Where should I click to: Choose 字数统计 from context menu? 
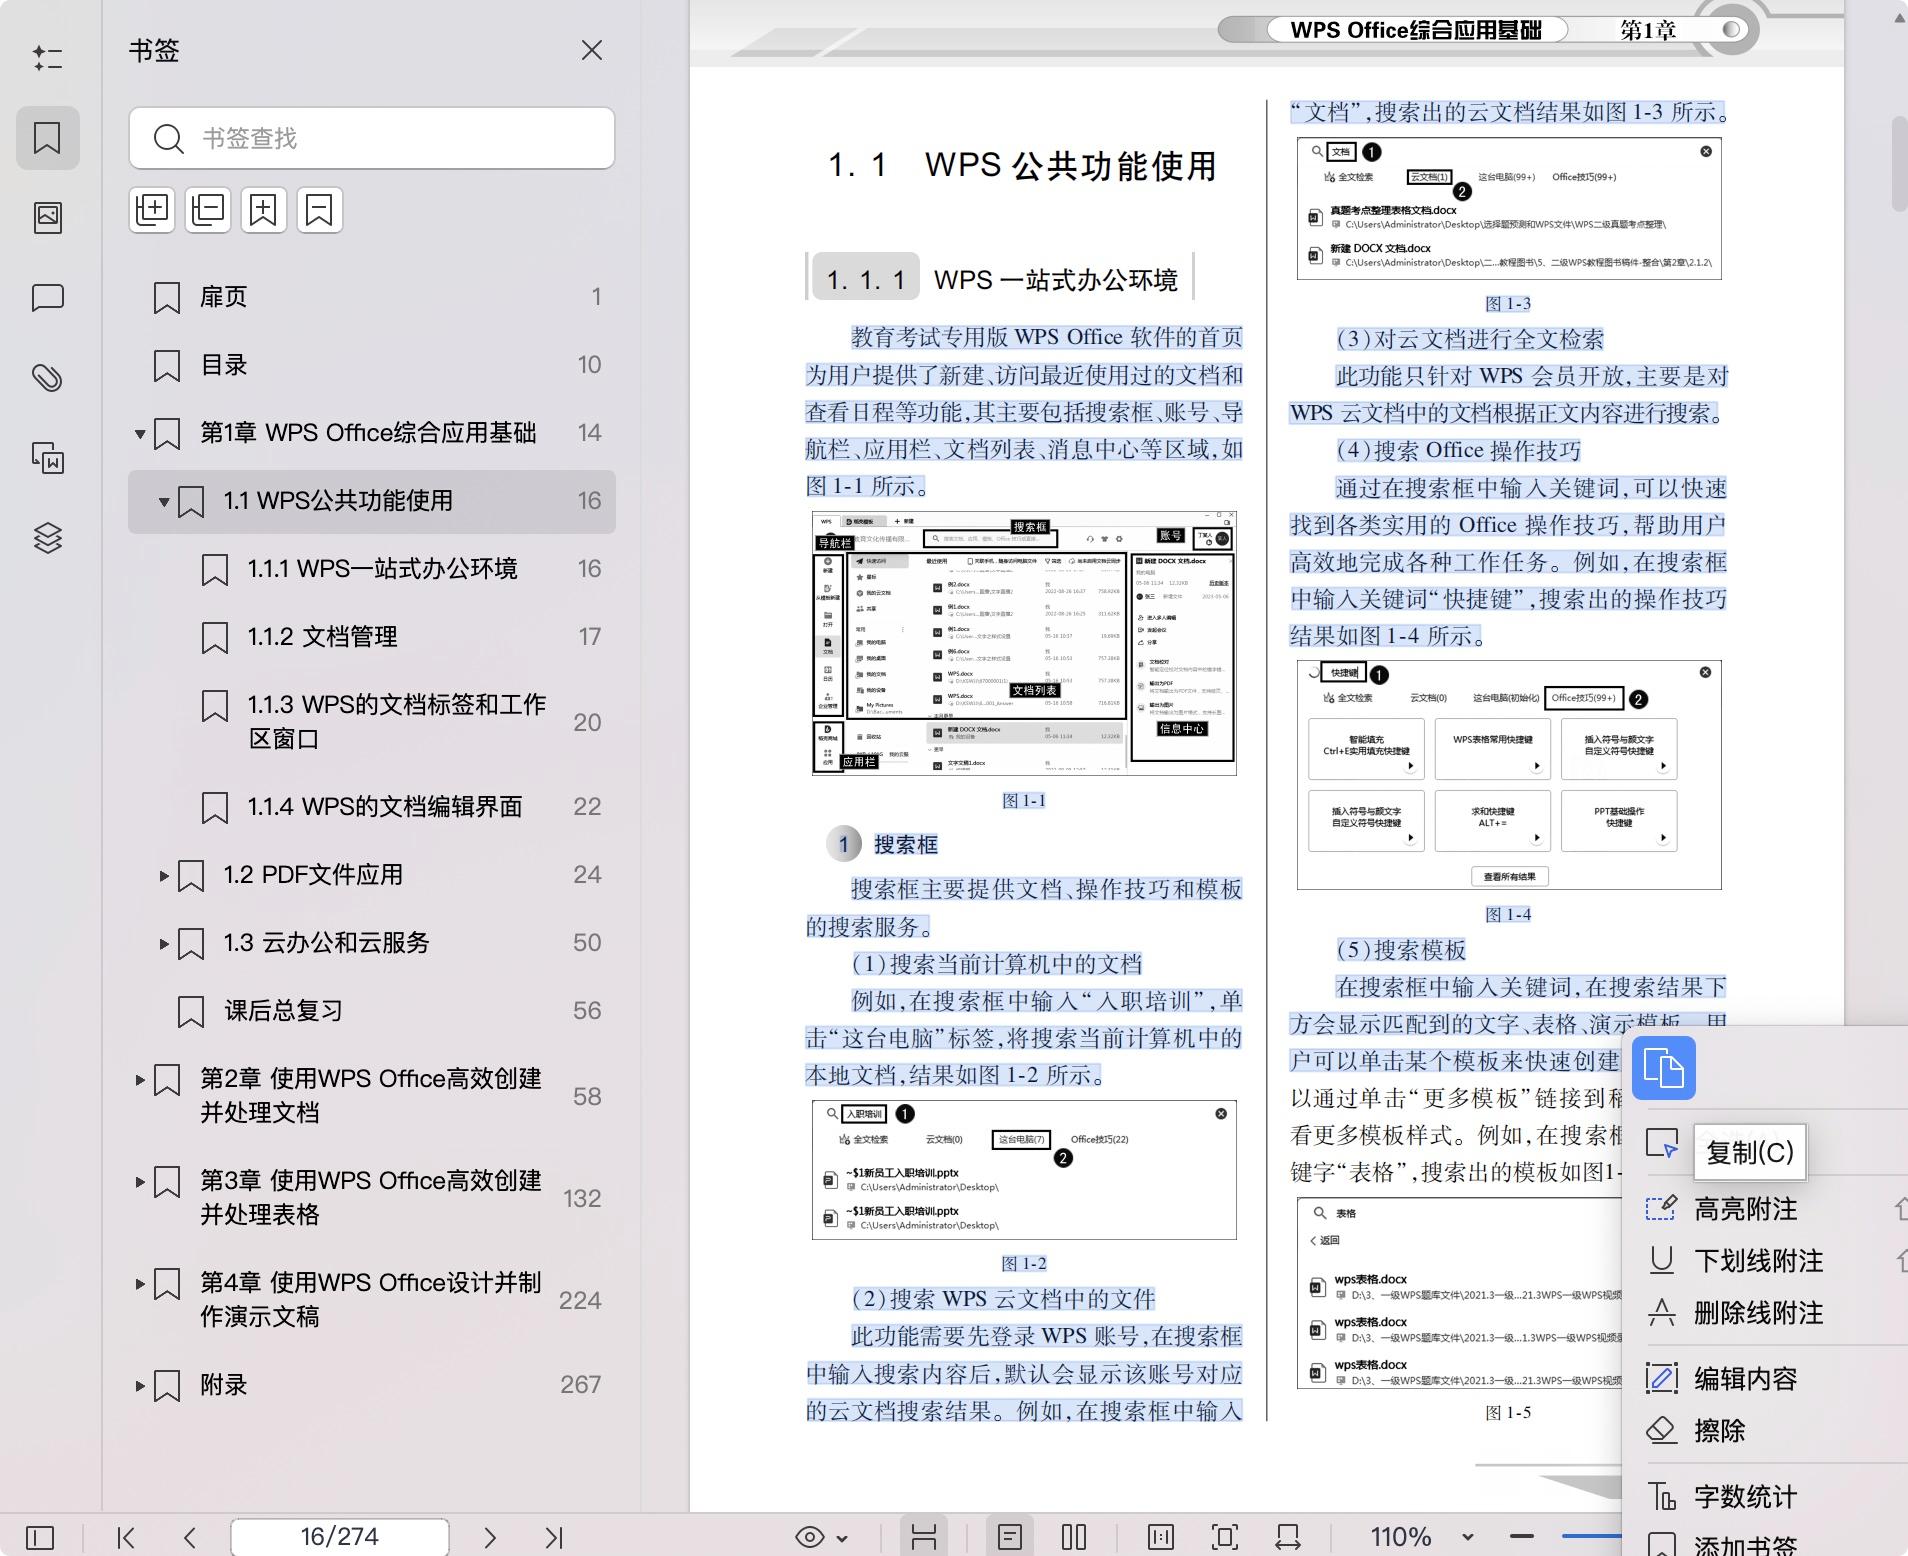click(x=1746, y=1497)
